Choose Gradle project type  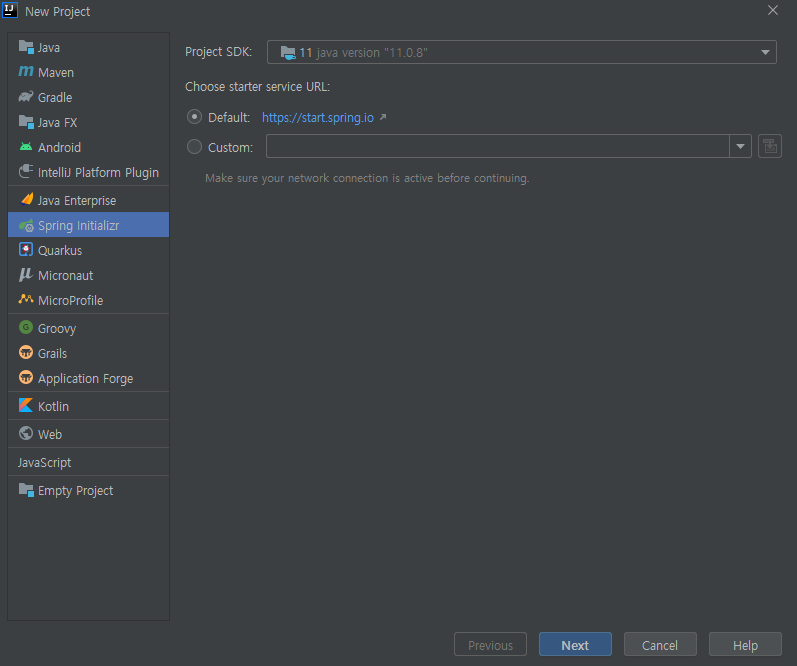point(88,97)
